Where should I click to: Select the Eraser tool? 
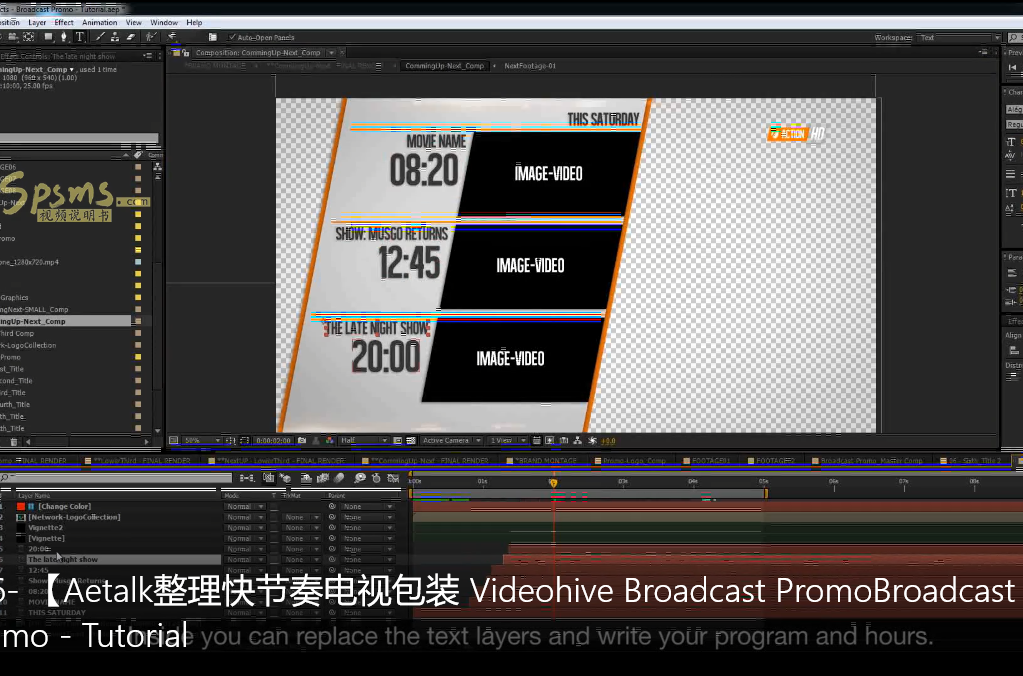click(x=130, y=37)
